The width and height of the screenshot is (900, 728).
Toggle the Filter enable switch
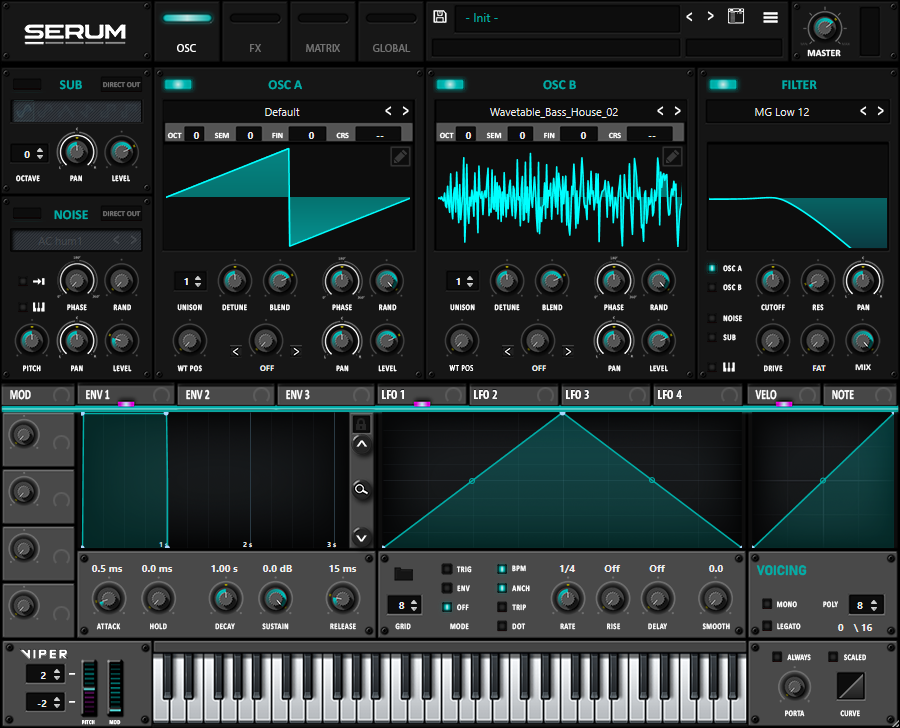723,84
